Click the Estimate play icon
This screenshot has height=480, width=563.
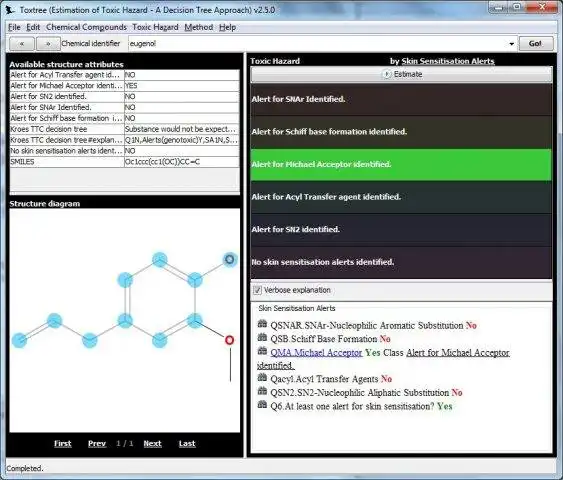387,74
